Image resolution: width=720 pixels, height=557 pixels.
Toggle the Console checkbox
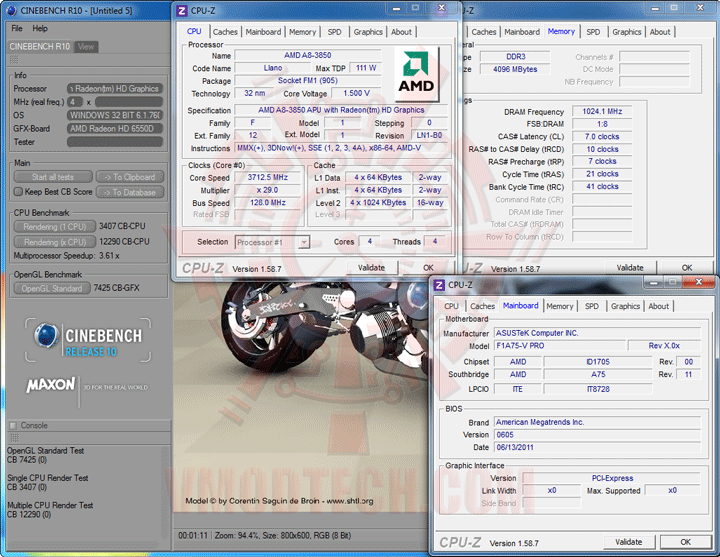[x=13, y=425]
